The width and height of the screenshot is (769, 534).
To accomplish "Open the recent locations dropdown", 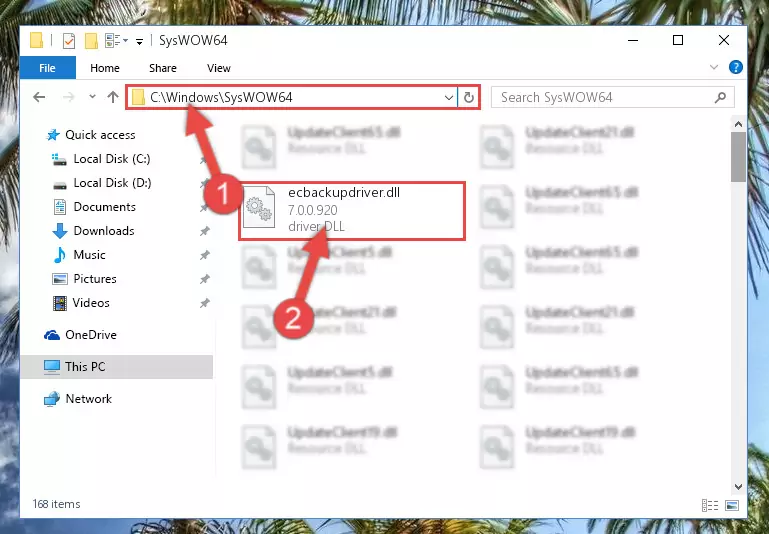I will click(x=92, y=97).
